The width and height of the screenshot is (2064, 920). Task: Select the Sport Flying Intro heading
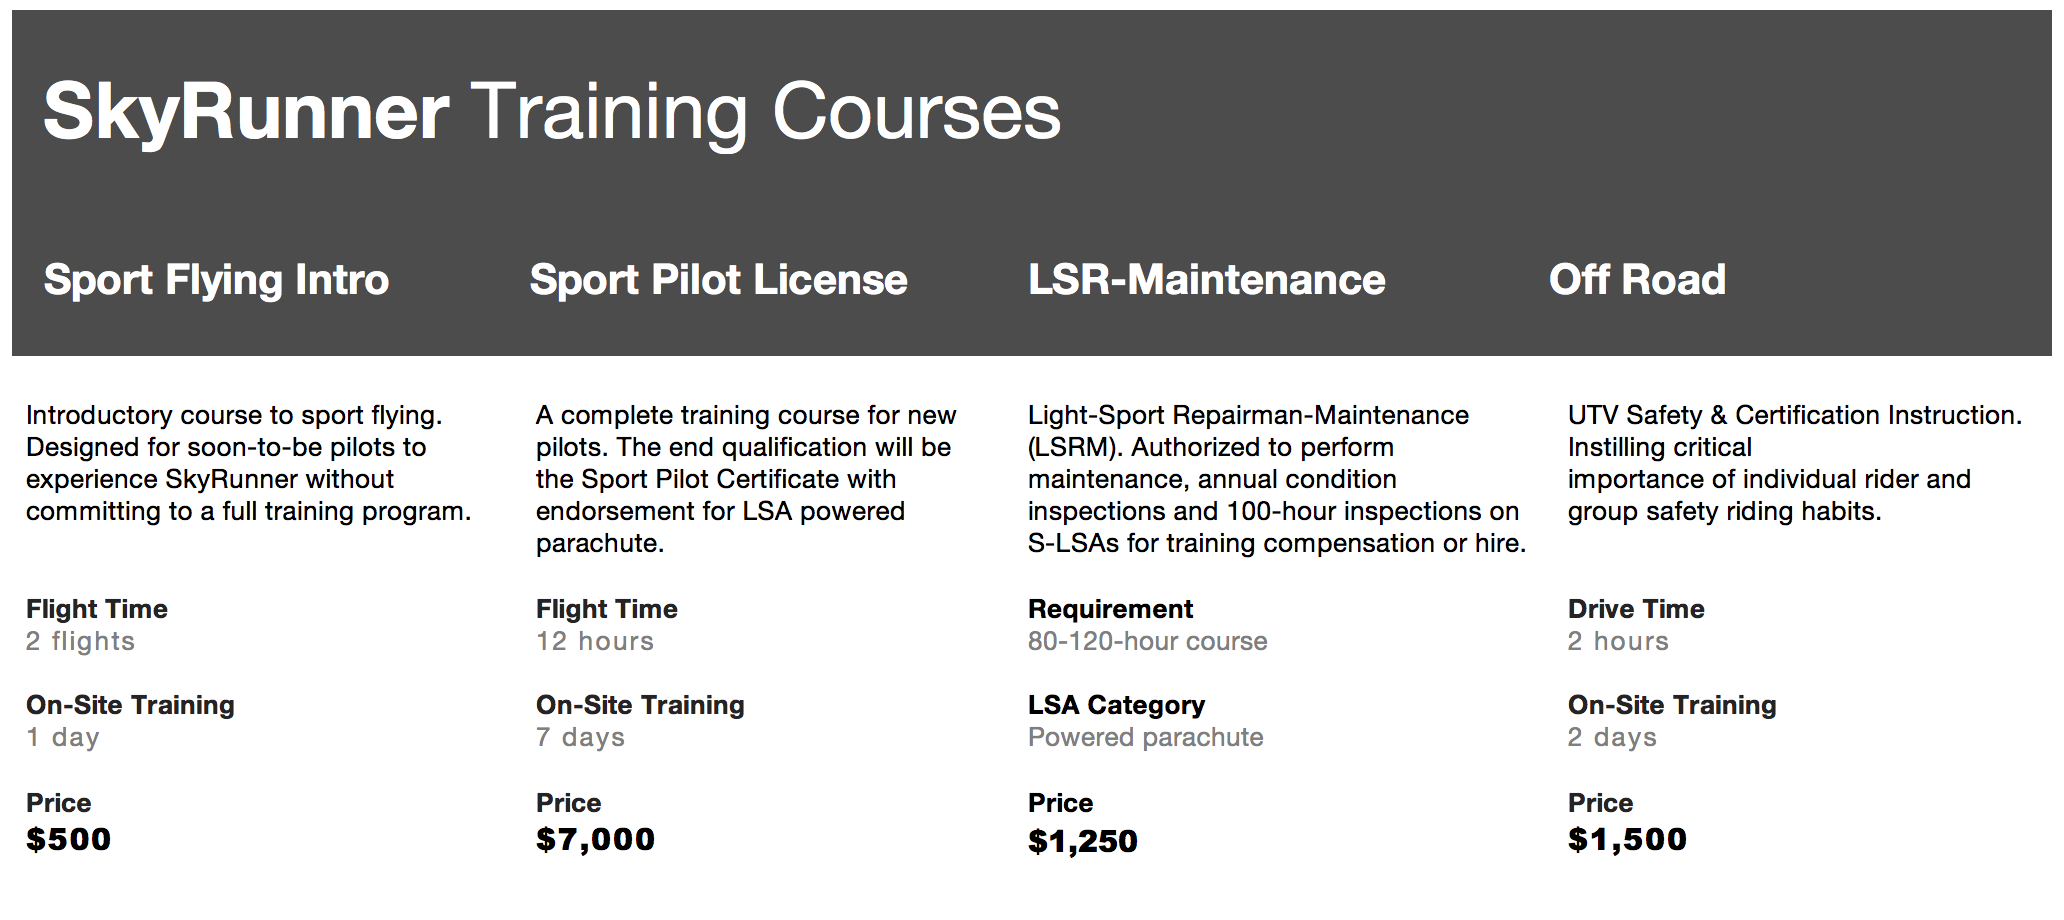(x=216, y=280)
